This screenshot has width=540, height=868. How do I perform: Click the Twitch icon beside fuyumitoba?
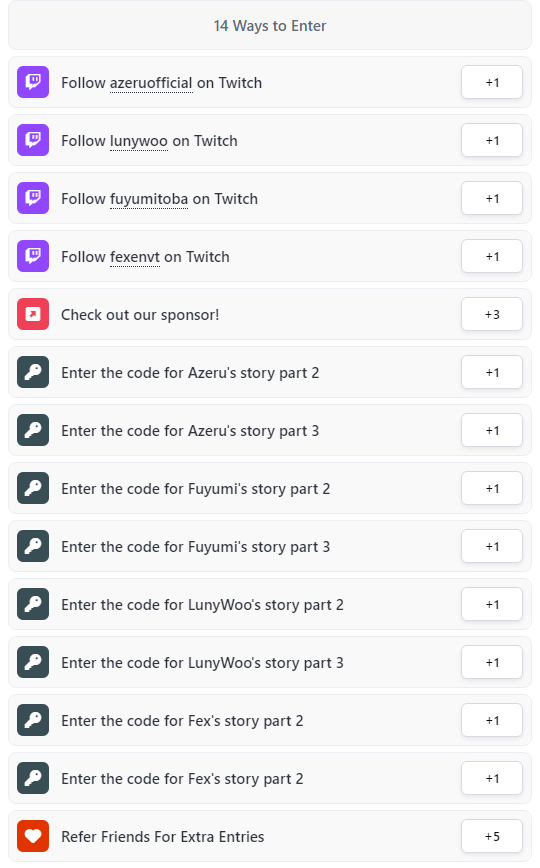[x=33, y=198]
